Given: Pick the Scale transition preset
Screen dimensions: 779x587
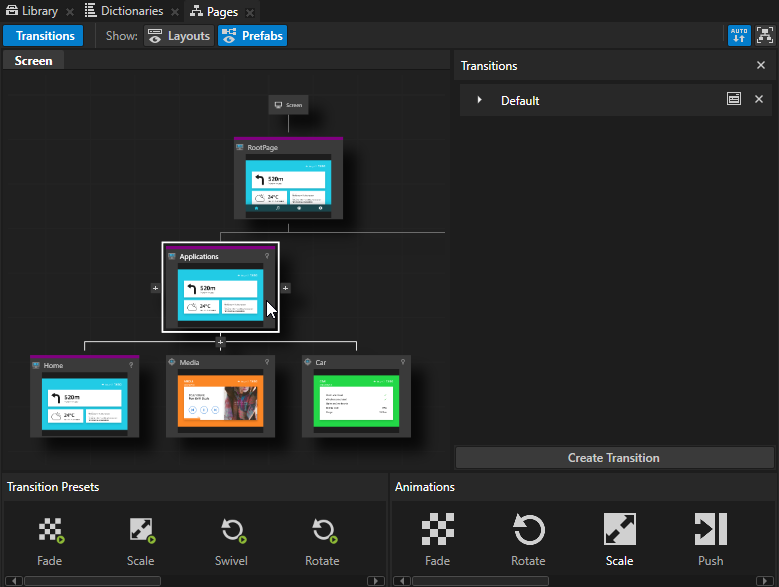Looking at the screenshot, I should point(141,531).
